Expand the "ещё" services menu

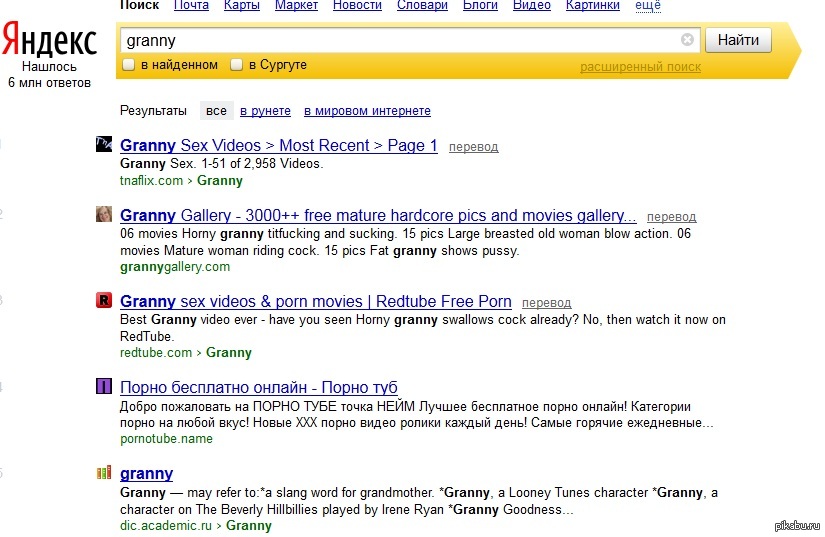click(x=648, y=5)
